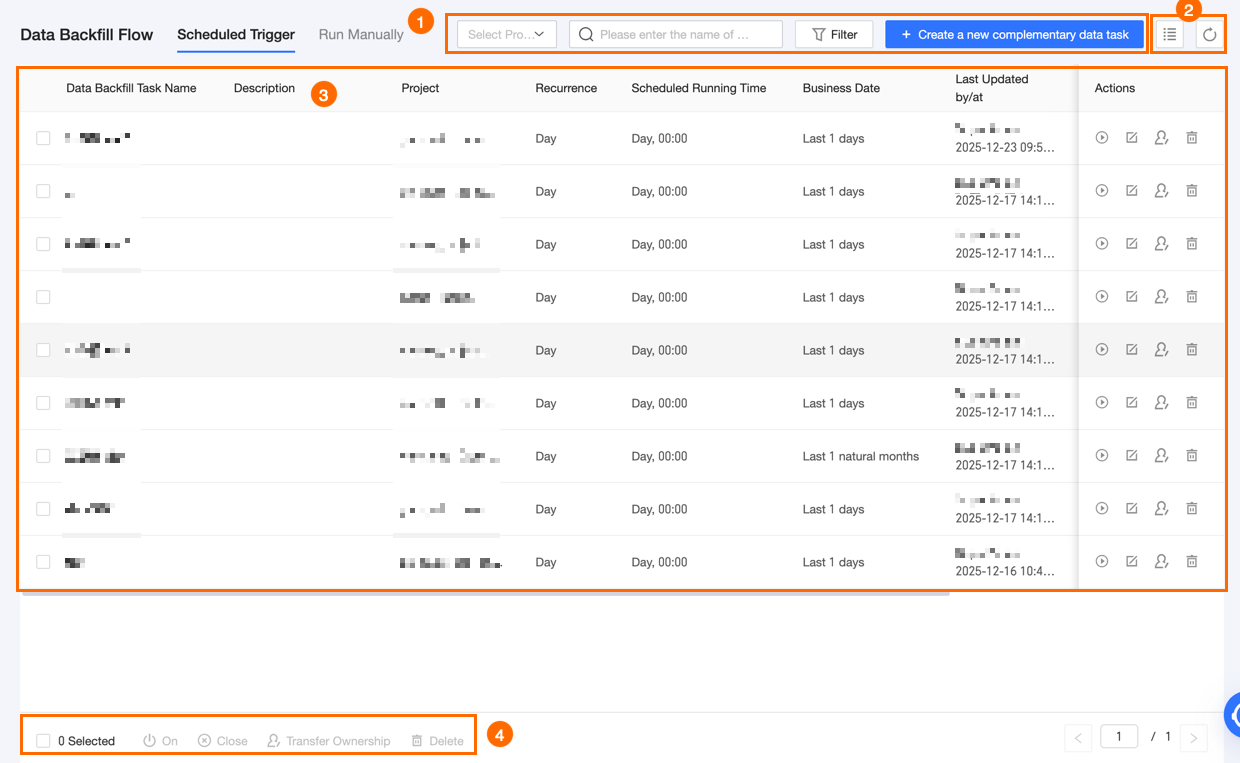Tick checkbox of 'Last 1 natural months' row
The width and height of the screenshot is (1240, 763).
43,456
